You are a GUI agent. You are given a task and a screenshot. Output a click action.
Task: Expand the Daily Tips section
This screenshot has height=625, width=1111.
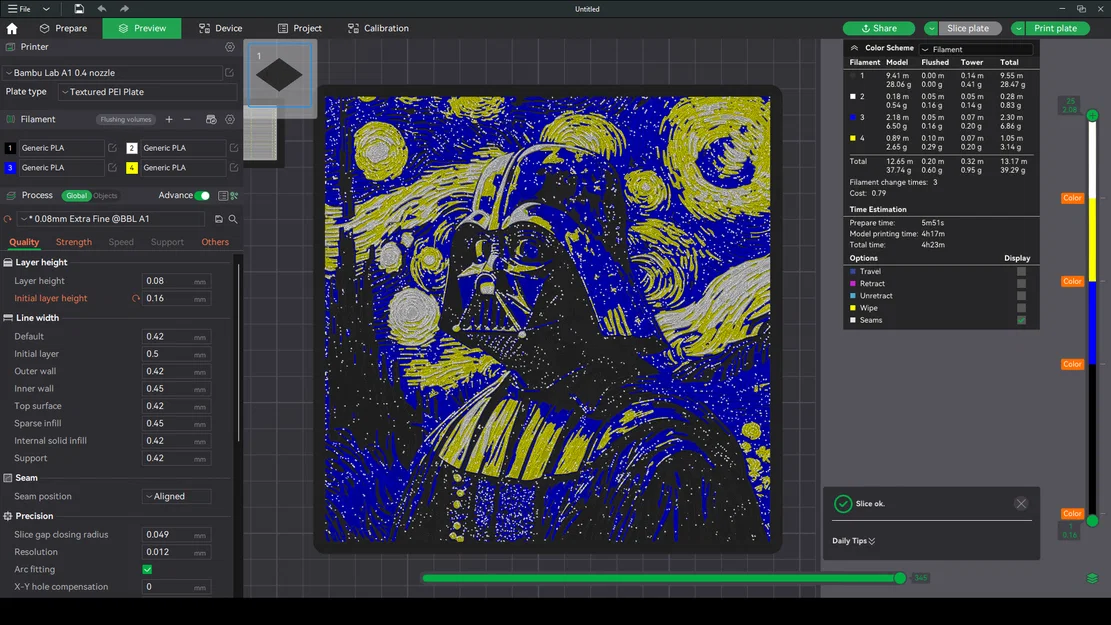click(x=854, y=541)
